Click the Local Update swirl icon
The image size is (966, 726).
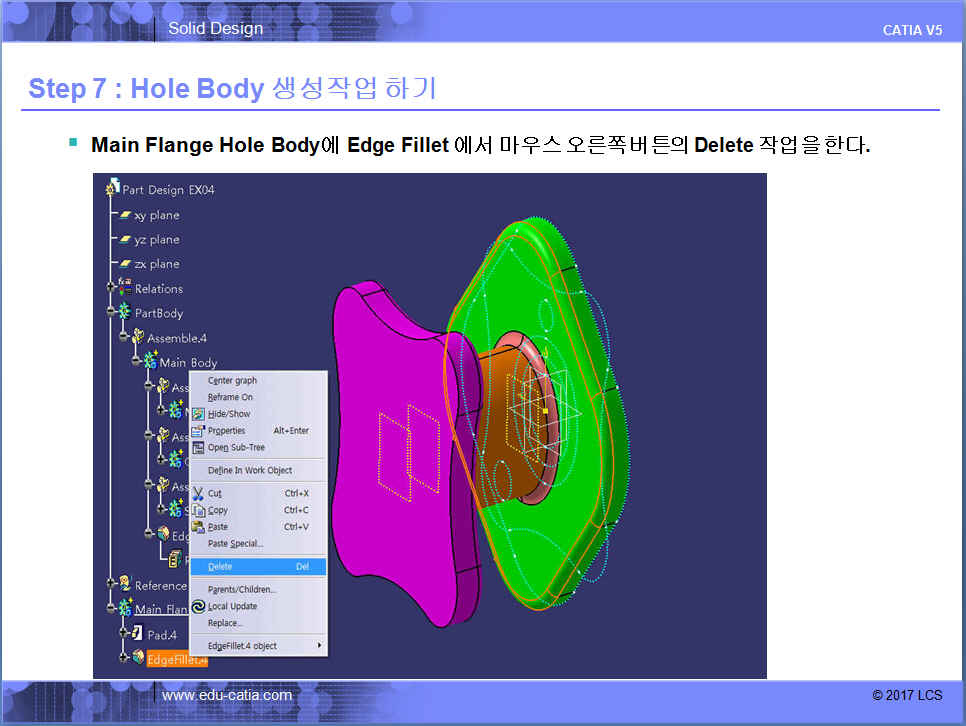pyautogui.click(x=198, y=606)
